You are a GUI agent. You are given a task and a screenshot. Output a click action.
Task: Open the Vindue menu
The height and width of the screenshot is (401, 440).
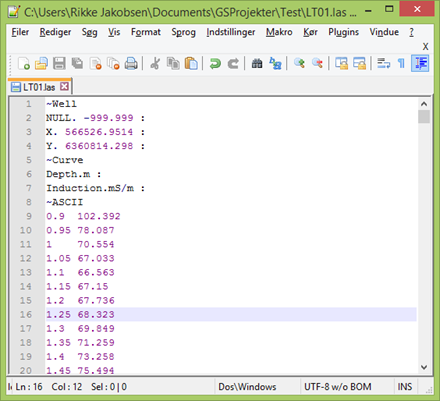click(384, 32)
